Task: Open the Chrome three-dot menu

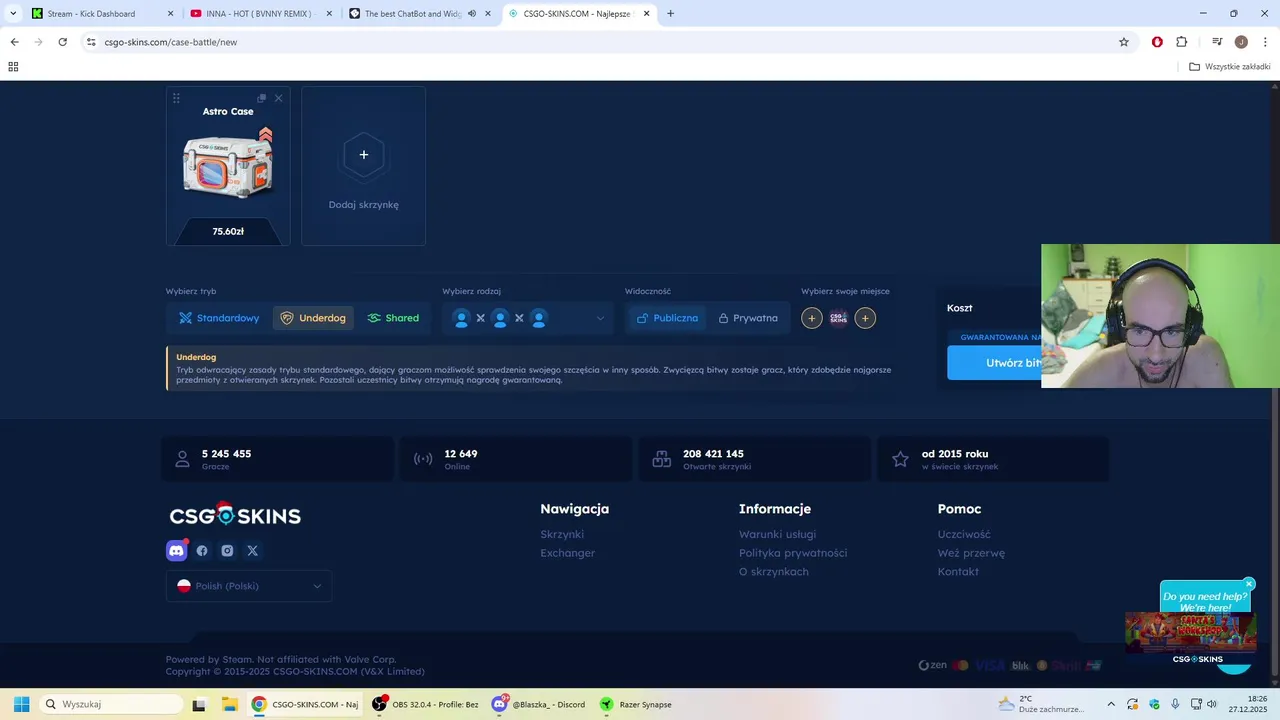Action: tap(1265, 42)
